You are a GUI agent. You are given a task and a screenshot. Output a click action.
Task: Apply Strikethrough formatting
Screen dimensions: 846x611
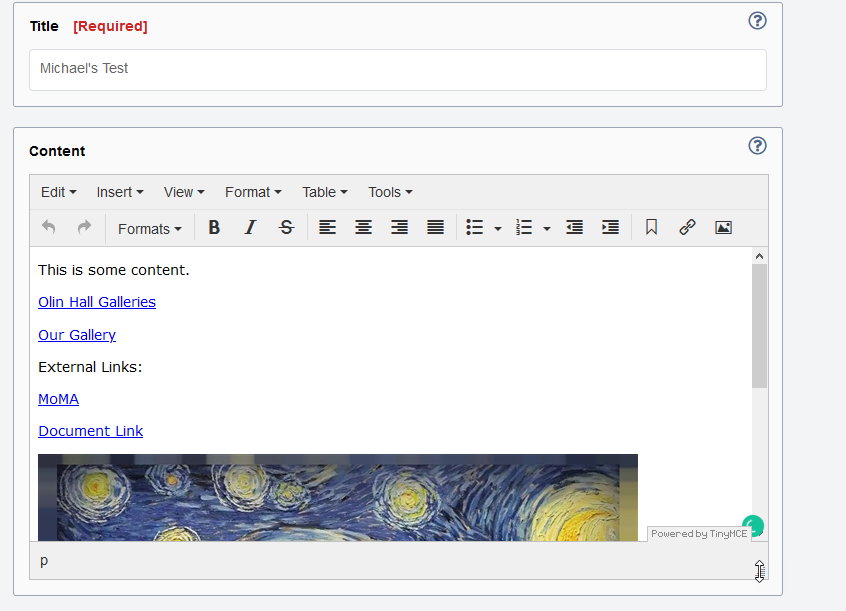pyautogui.click(x=286, y=227)
